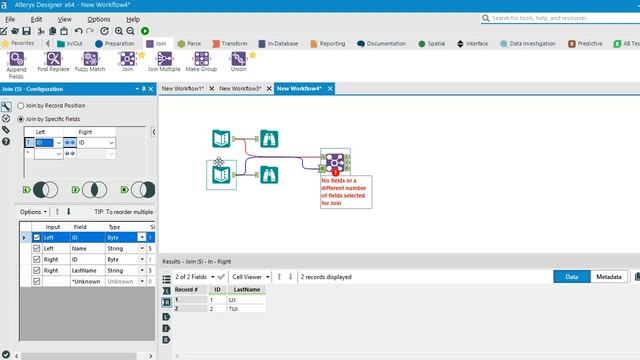Screen dimensions: 640x360
Task: Open the View menu
Action: click(64, 19)
